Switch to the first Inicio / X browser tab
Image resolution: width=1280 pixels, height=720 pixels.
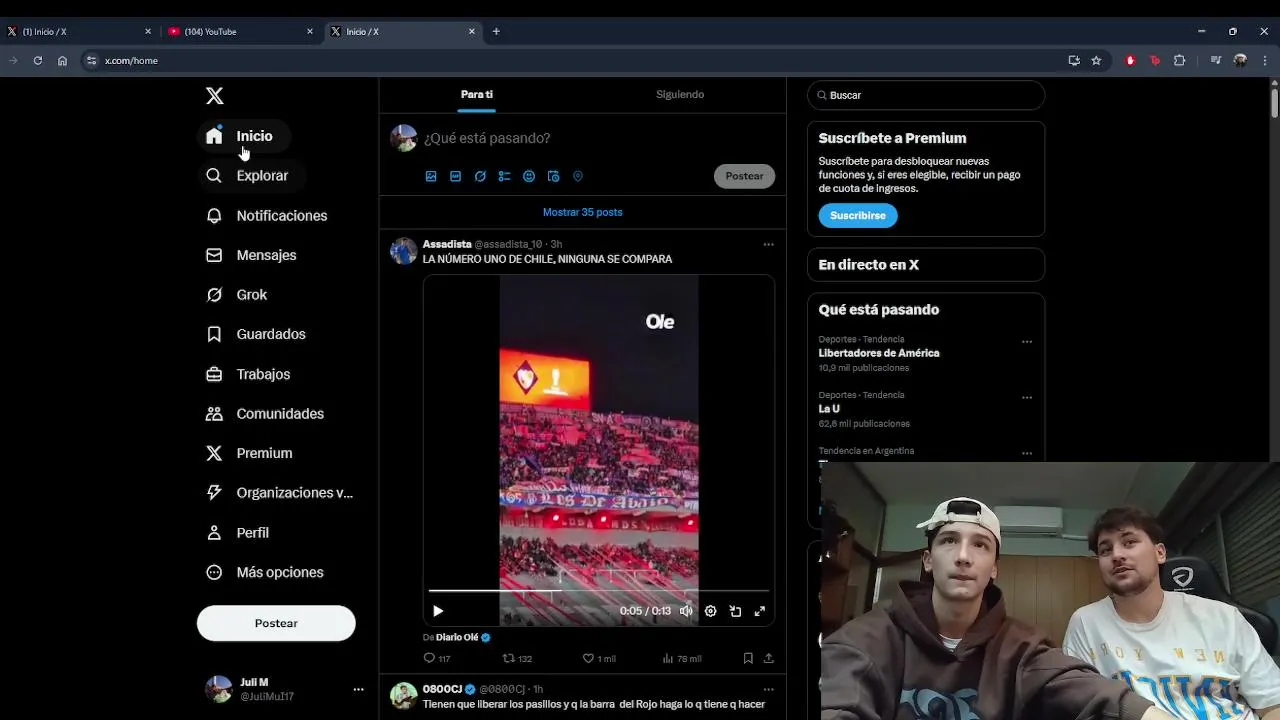pos(79,32)
